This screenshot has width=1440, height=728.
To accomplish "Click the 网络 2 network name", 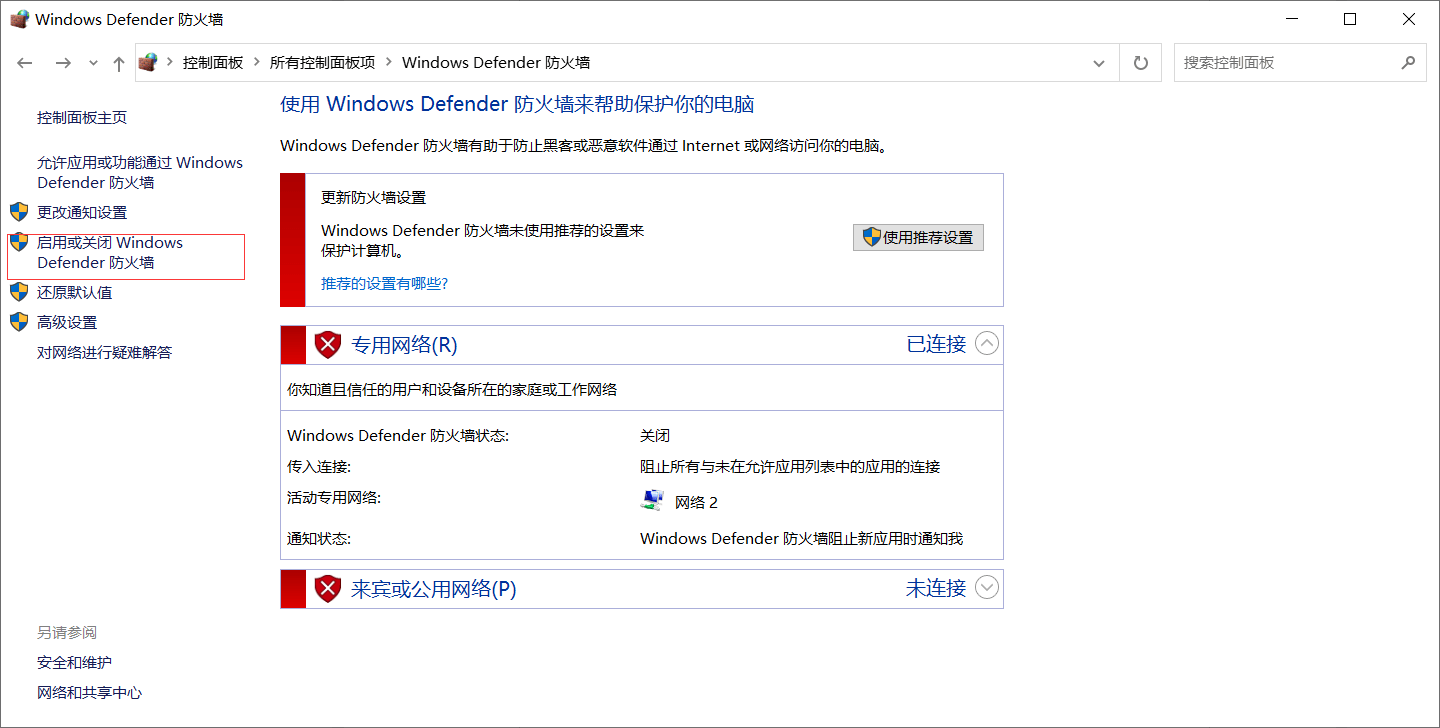I will point(697,502).
